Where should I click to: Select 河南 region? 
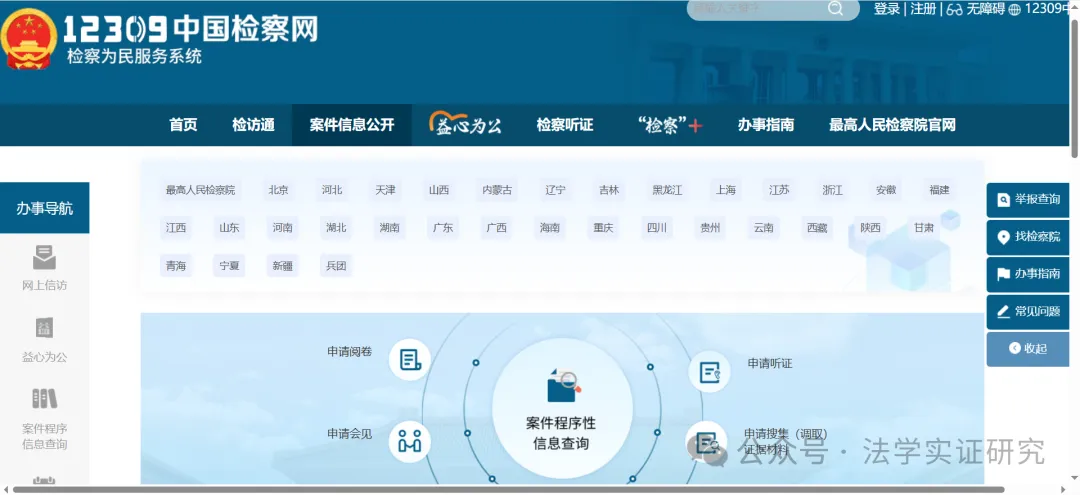[x=282, y=228]
